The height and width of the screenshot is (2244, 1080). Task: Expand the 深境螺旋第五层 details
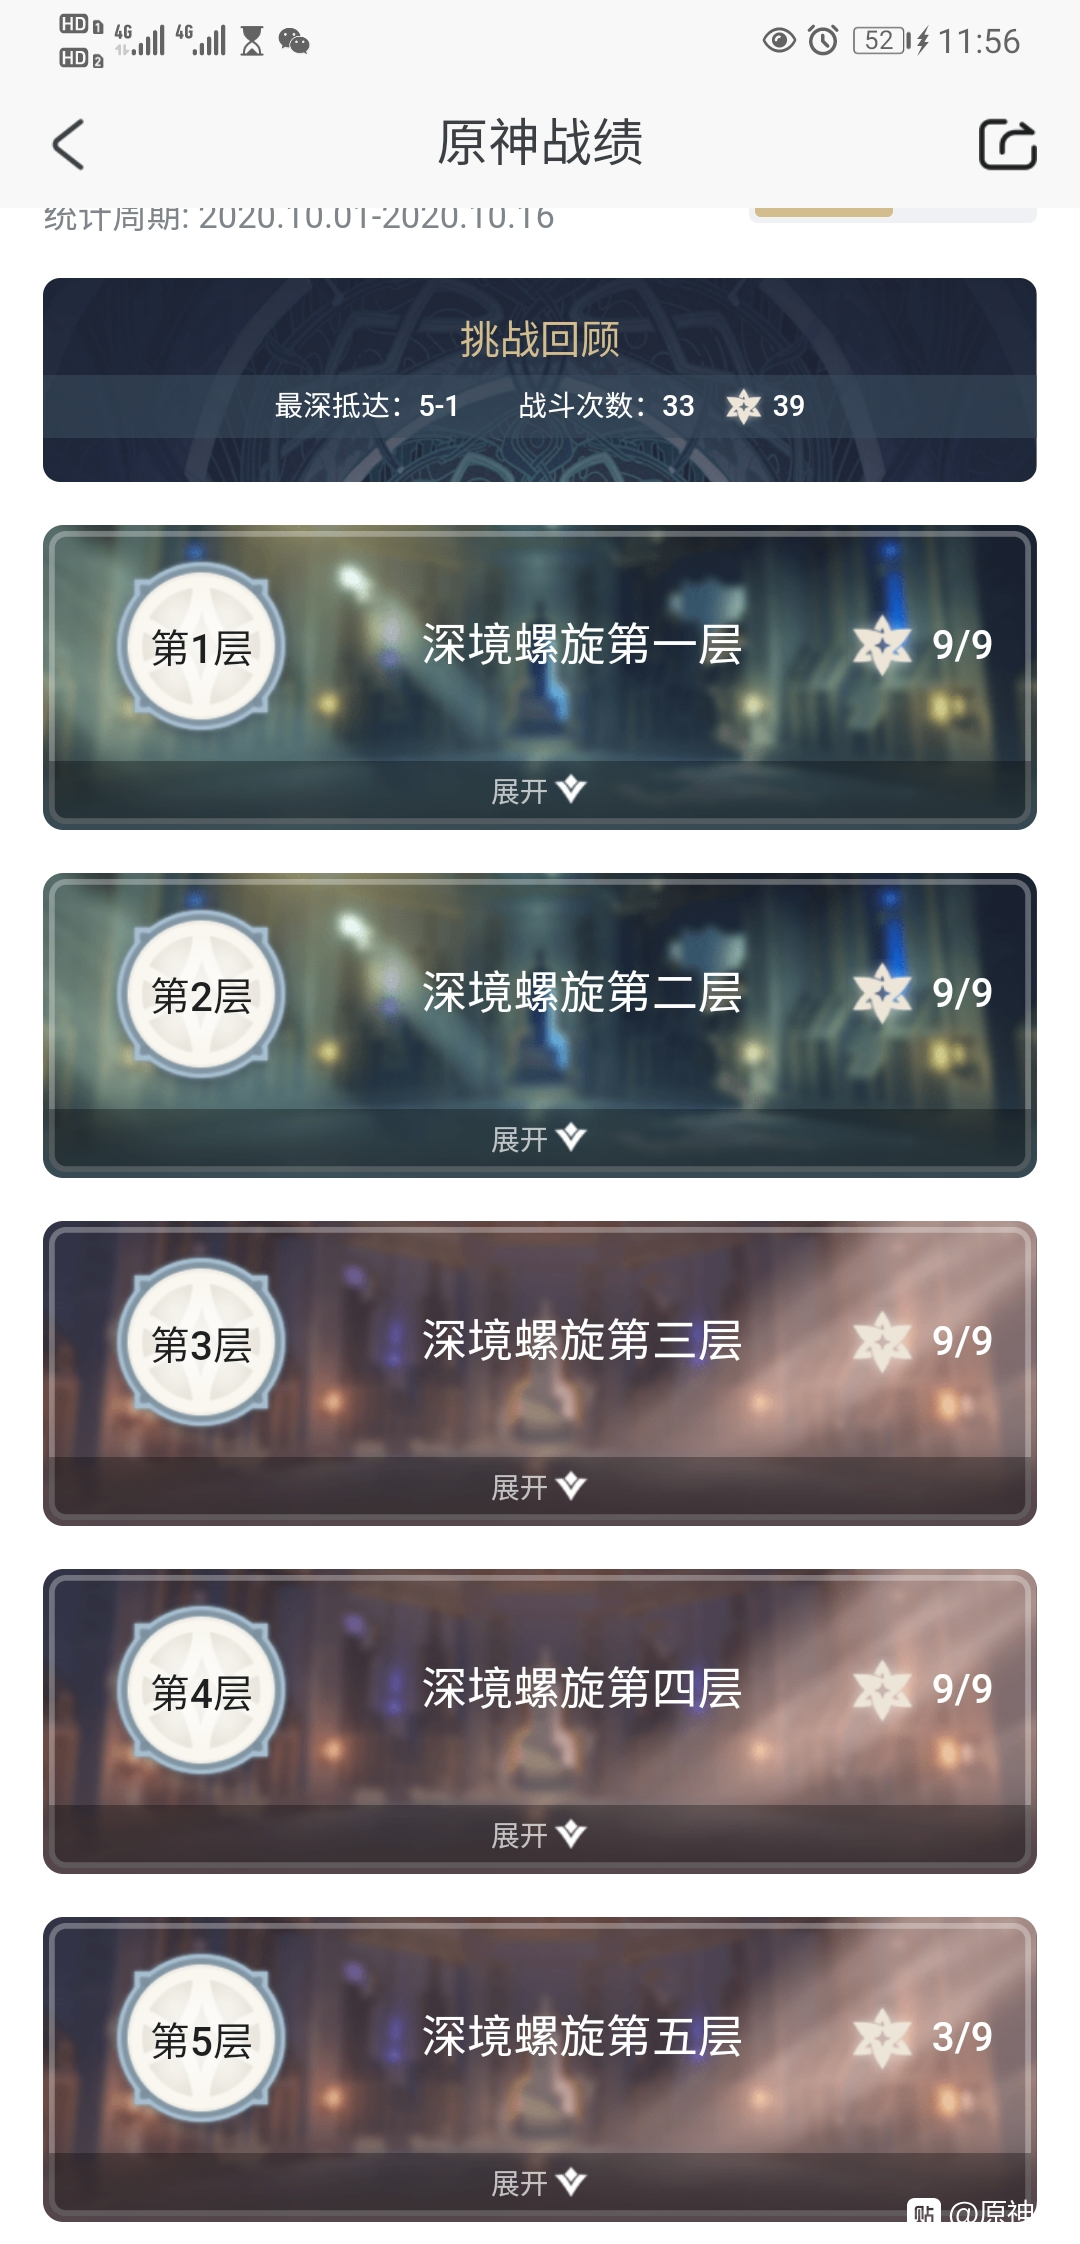[540, 2182]
